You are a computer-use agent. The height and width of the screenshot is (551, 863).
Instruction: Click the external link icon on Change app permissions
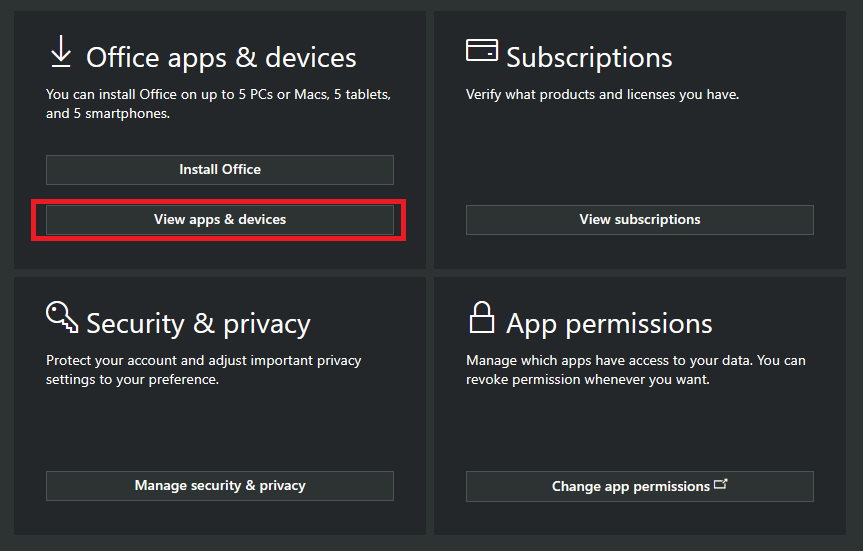(x=720, y=484)
